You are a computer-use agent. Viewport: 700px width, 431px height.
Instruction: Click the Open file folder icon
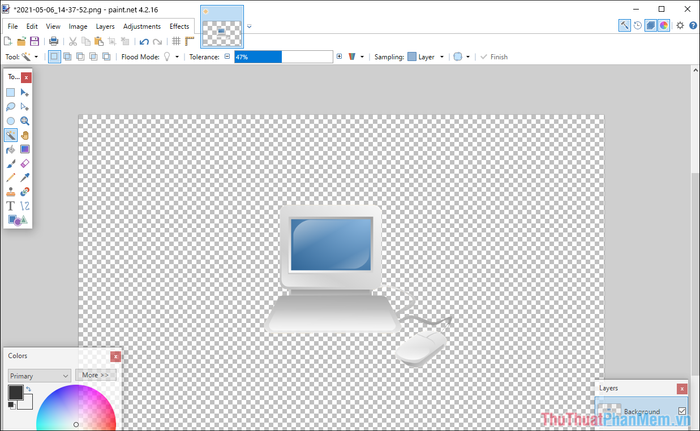[21, 42]
